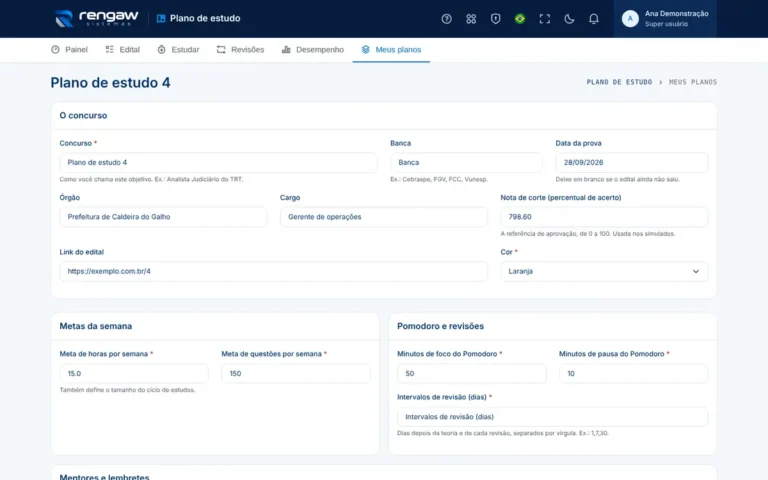
Task: Click PLANO DE ESTUDO breadcrumb
Action: tap(619, 82)
